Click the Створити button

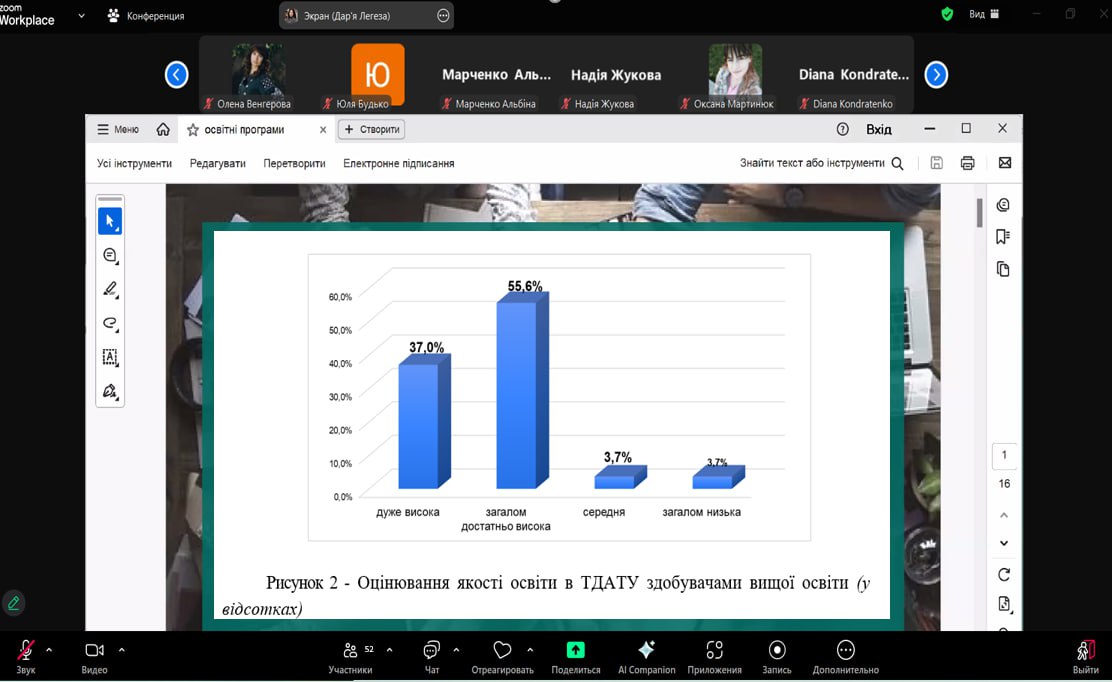click(x=372, y=130)
